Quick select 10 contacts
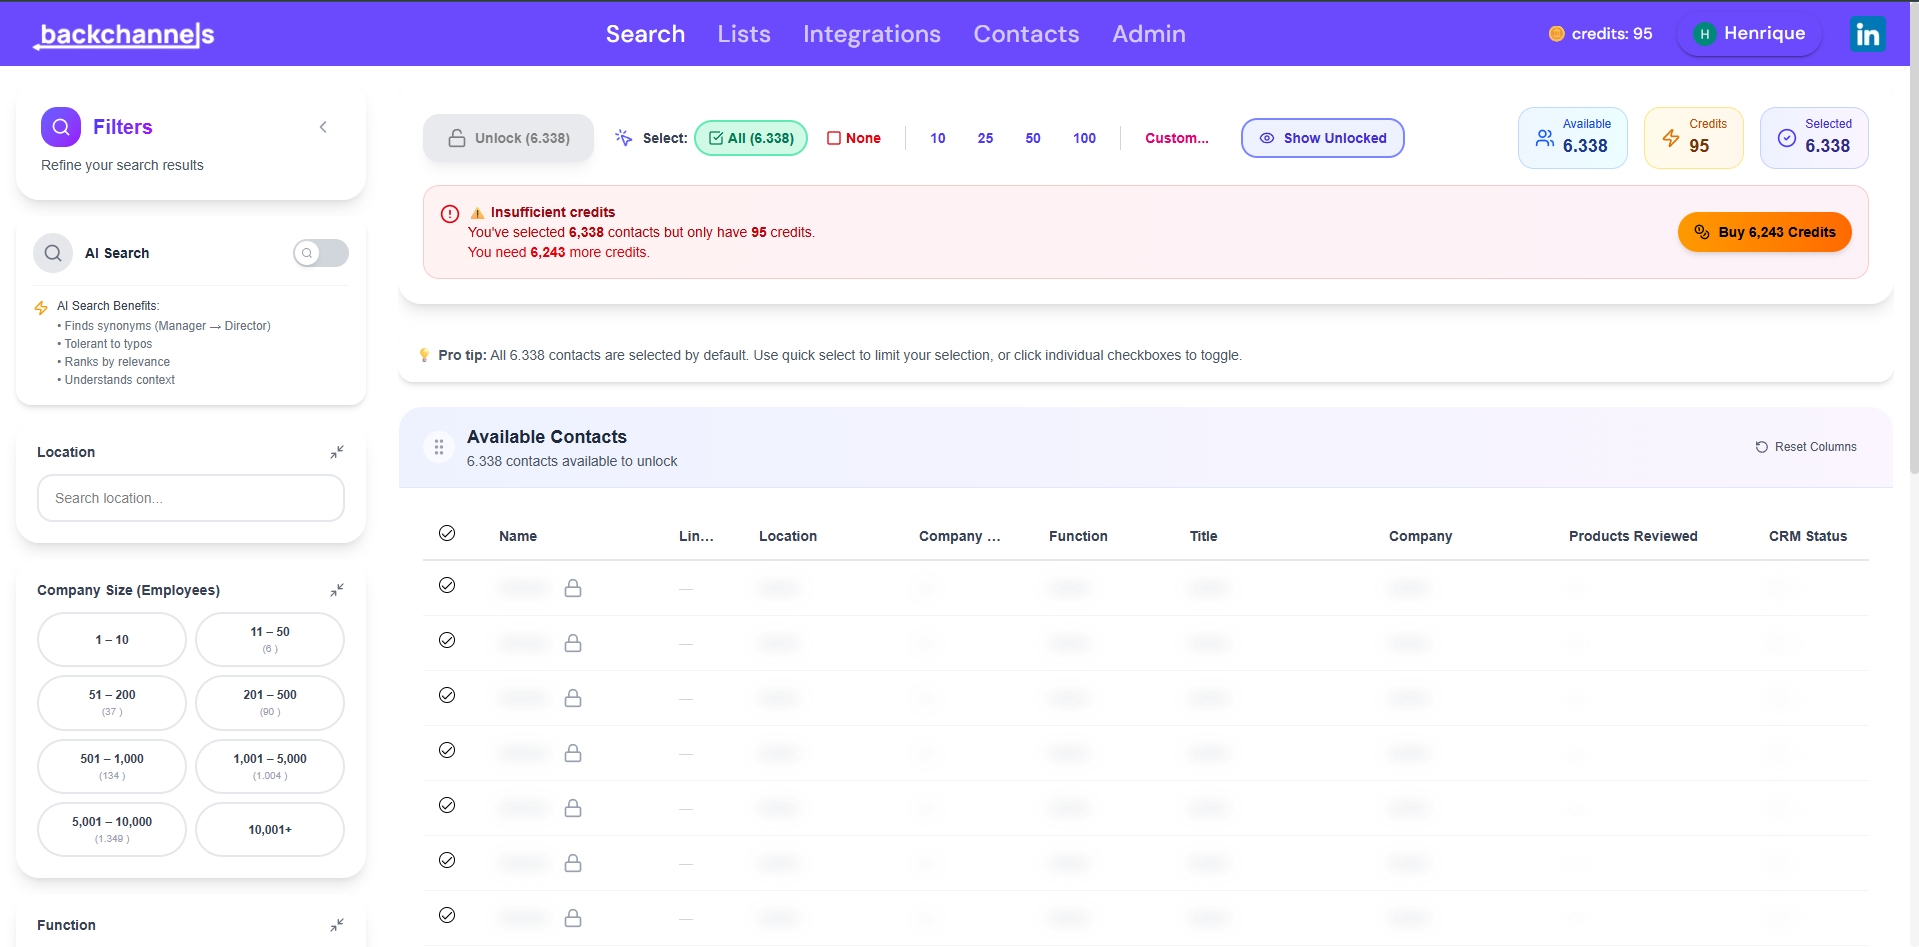Viewport: 1919px width, 947px height. pos(938,138)
